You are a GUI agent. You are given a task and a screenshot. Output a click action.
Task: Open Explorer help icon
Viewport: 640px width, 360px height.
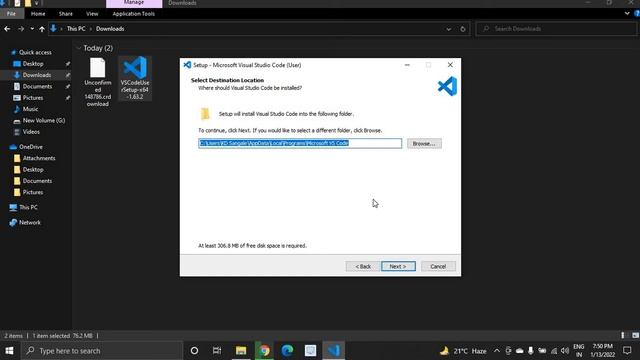637,13
